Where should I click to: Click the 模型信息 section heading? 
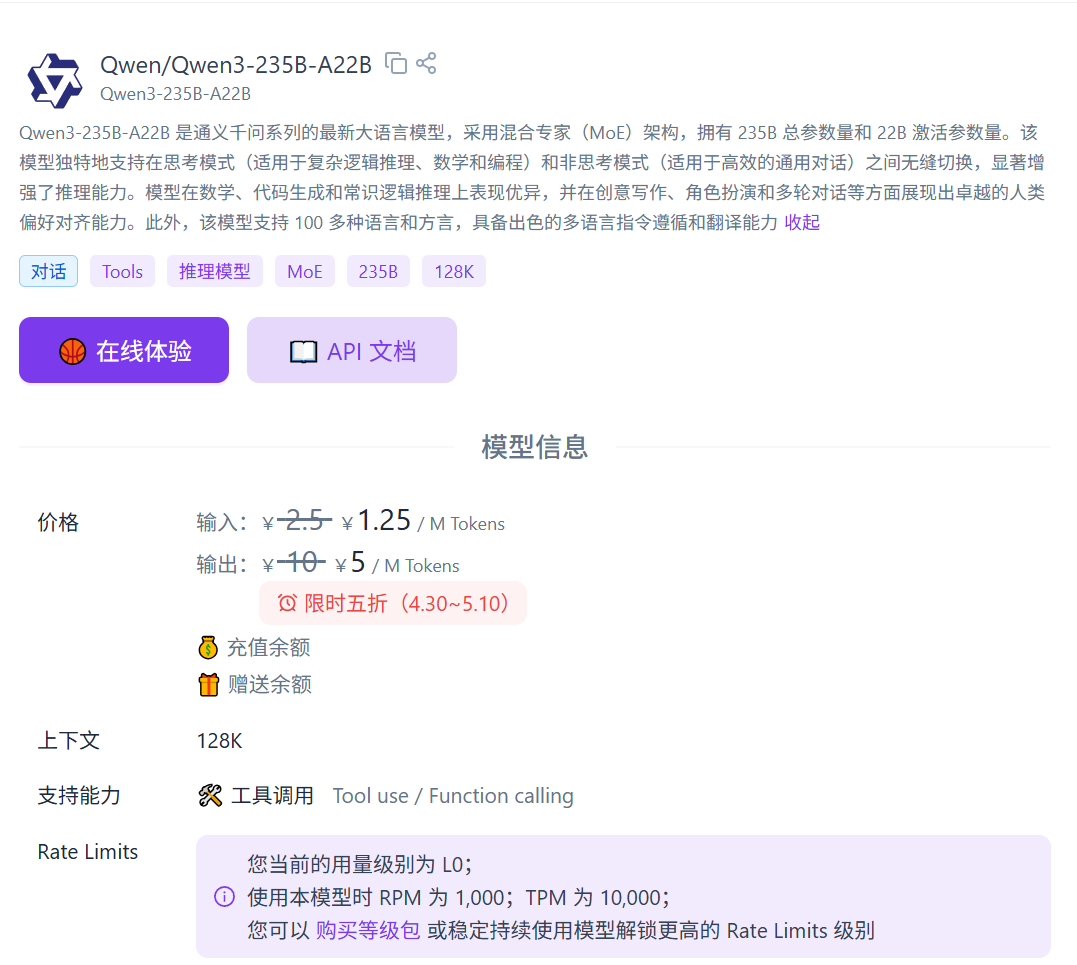535,447
